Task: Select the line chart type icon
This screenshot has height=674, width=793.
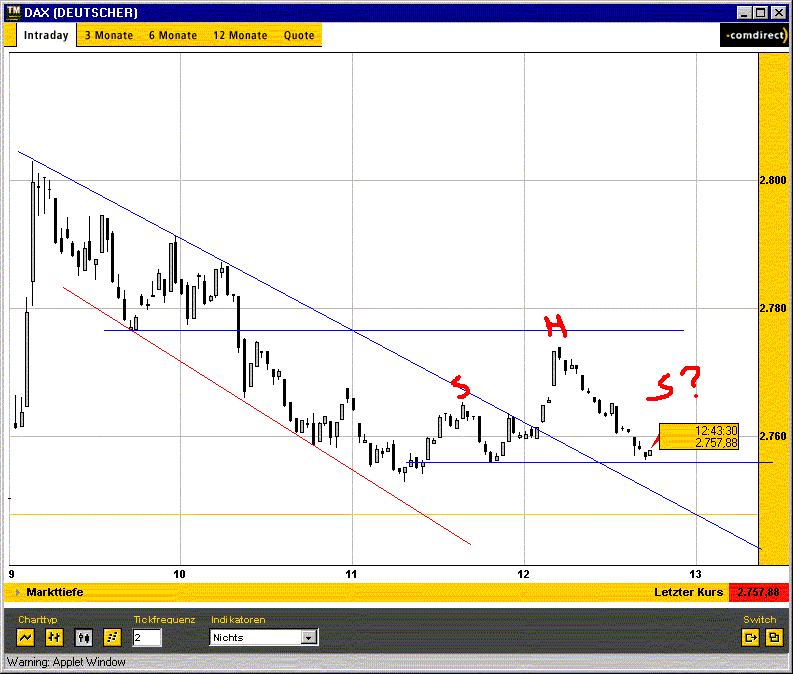Action: pos(25,637)
